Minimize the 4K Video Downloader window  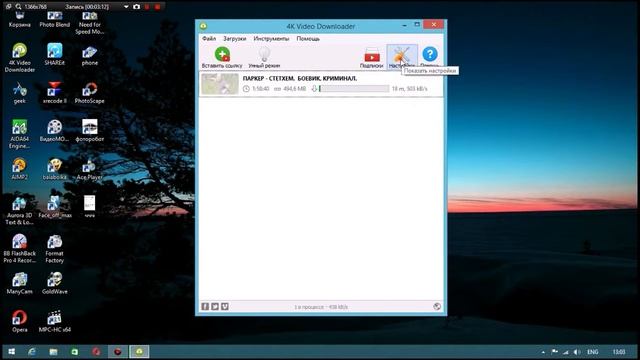tap(404, 25)
